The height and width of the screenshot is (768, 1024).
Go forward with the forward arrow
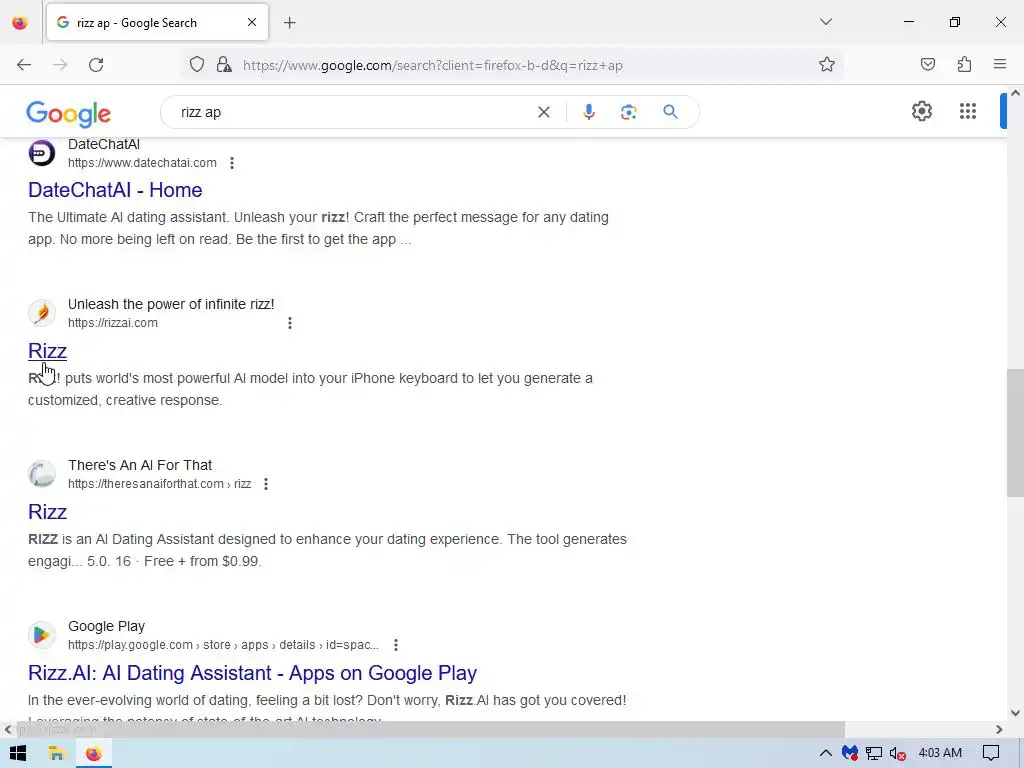(x=60, y=65)
